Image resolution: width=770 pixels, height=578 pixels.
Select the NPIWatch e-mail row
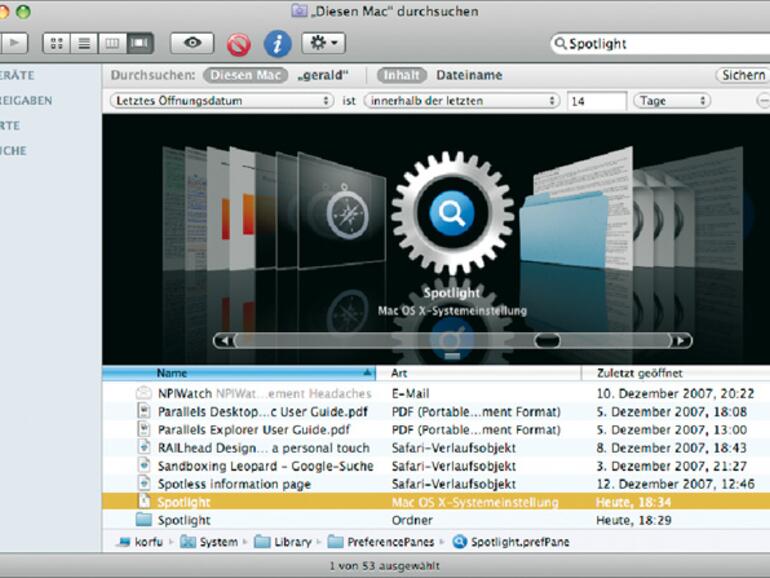(436, 393)
